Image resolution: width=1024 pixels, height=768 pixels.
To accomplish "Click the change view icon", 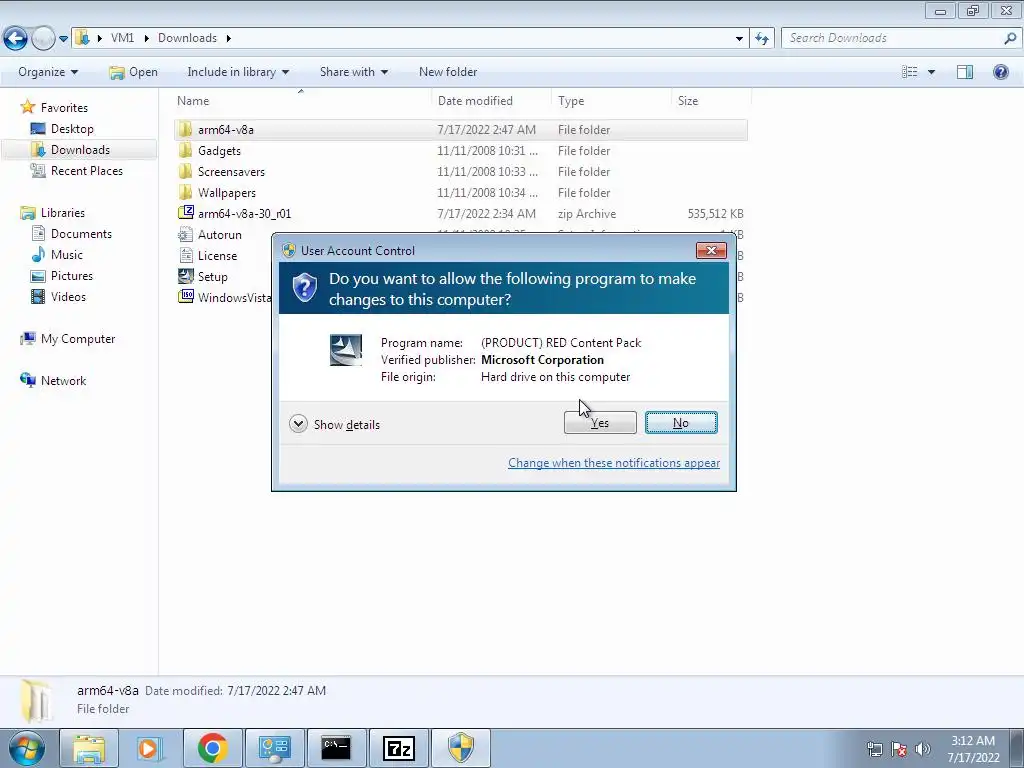I will click(x=910, y=72).
